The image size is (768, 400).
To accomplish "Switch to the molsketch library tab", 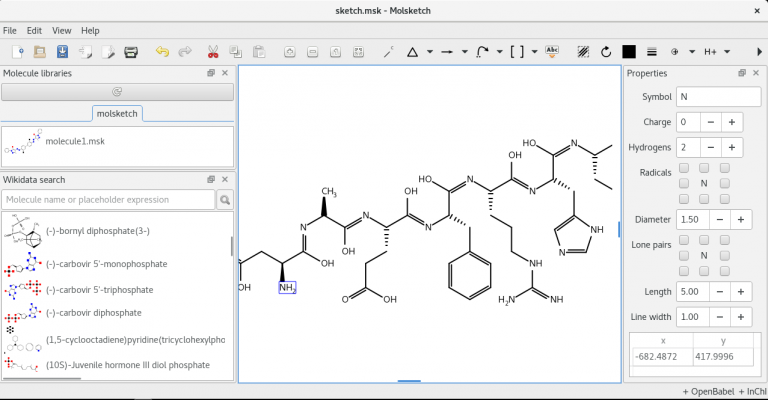I will [117, 113].
